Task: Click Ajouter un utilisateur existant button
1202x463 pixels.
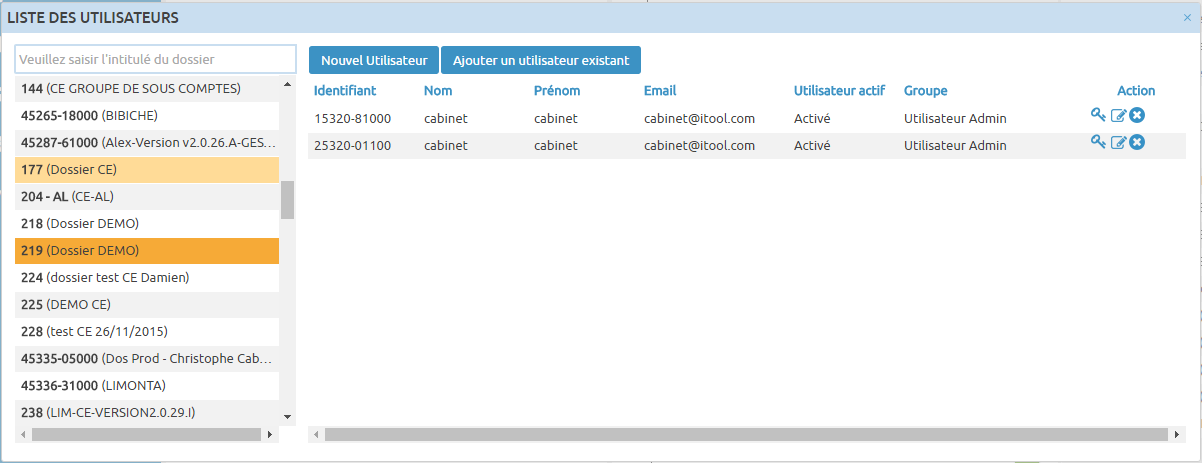Action: [x=541, y=60]
